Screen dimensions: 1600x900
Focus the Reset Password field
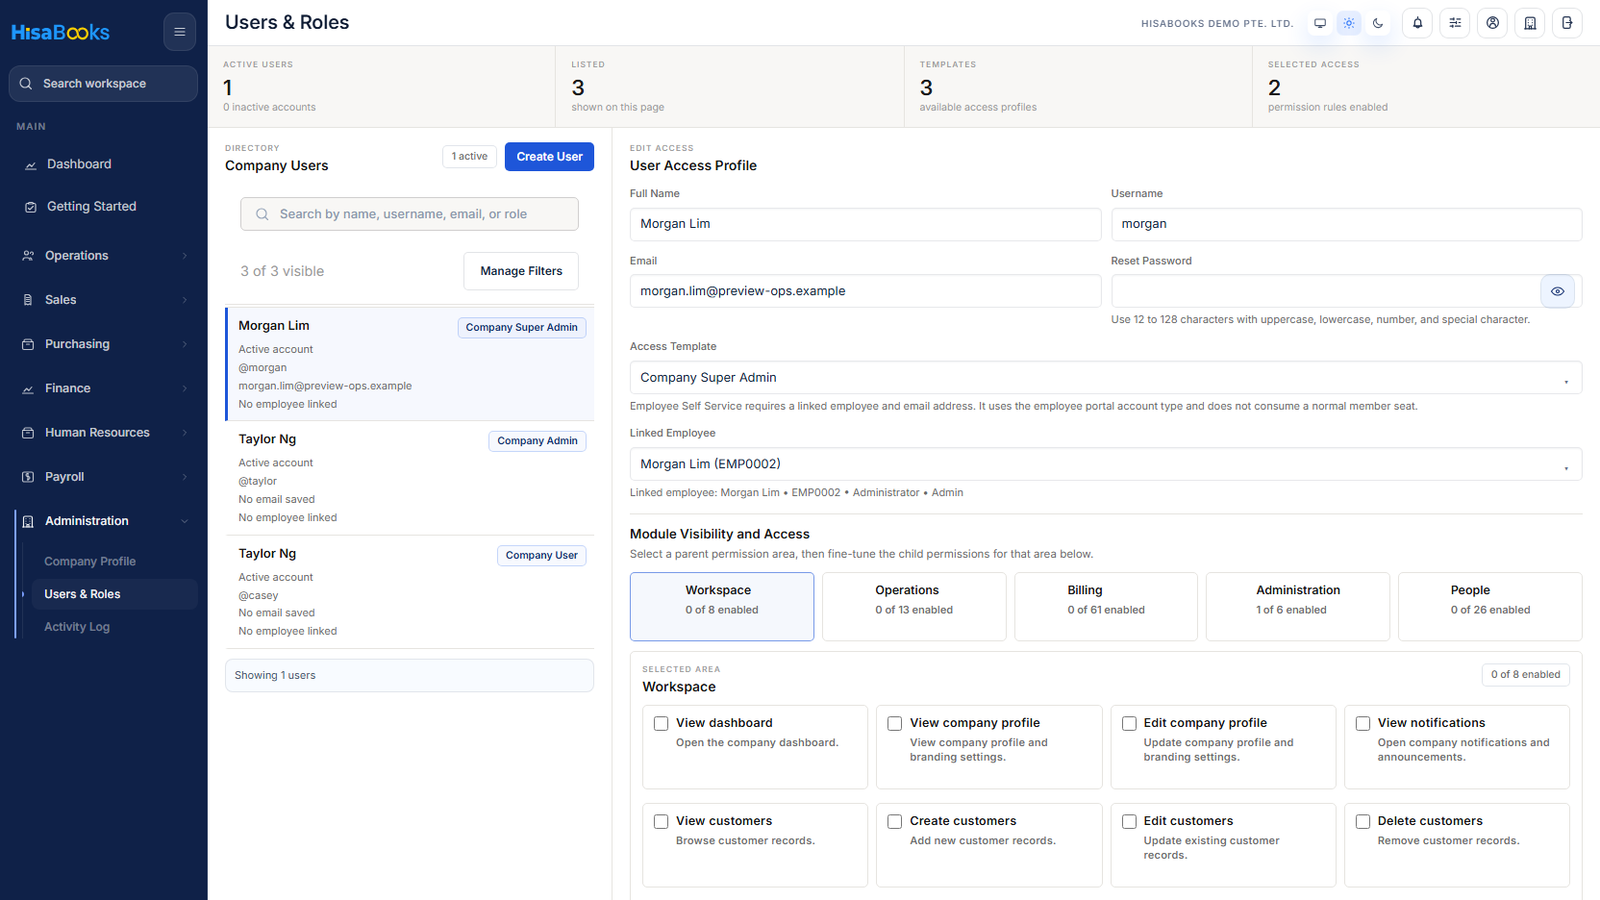coord(1326,291)
